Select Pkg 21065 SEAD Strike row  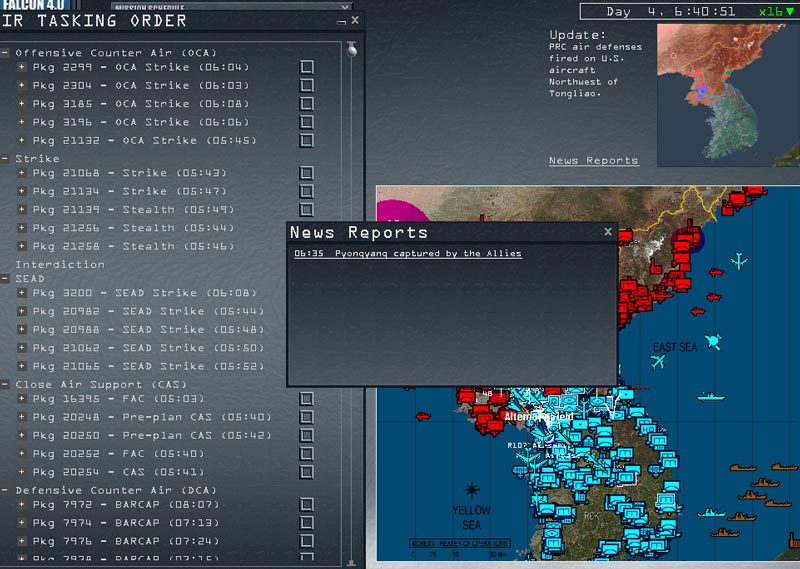point(148,366)
